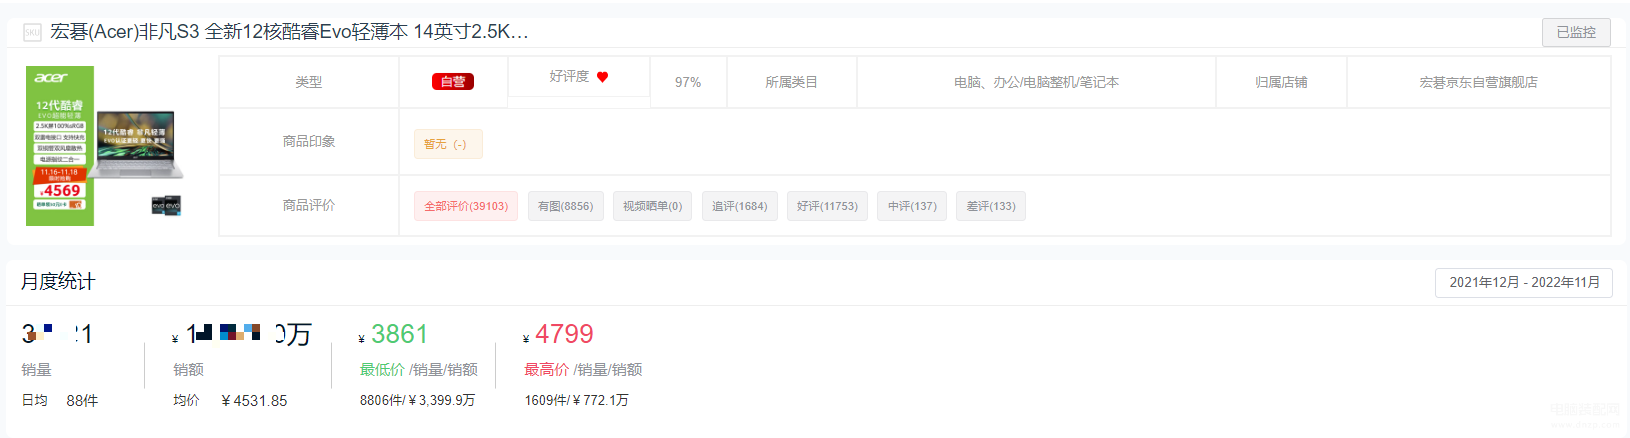Open the 宏碁京东自营旗舰店 store link

(1478, 82)
